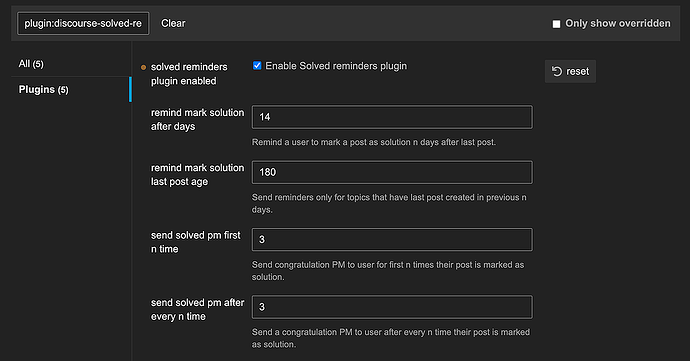The width and height of the screenshot is (690, 361).
Task: Tick the Only show overridden checkbox
Action: point(556,24)
